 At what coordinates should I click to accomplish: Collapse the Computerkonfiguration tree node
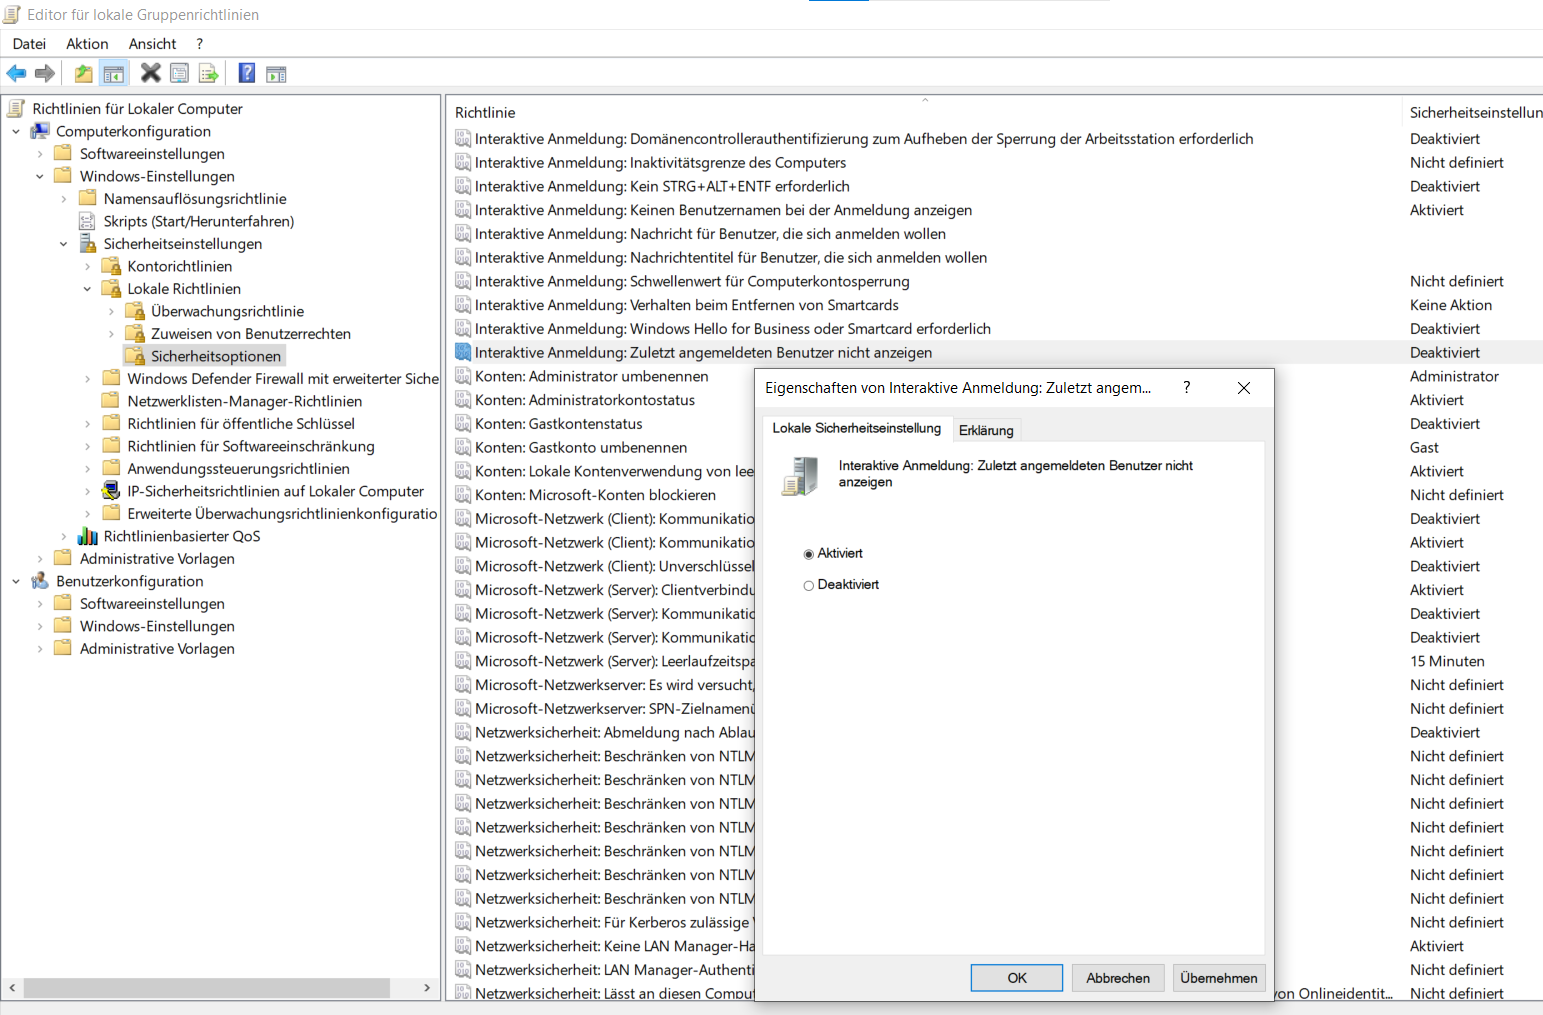tap(16, 131)
